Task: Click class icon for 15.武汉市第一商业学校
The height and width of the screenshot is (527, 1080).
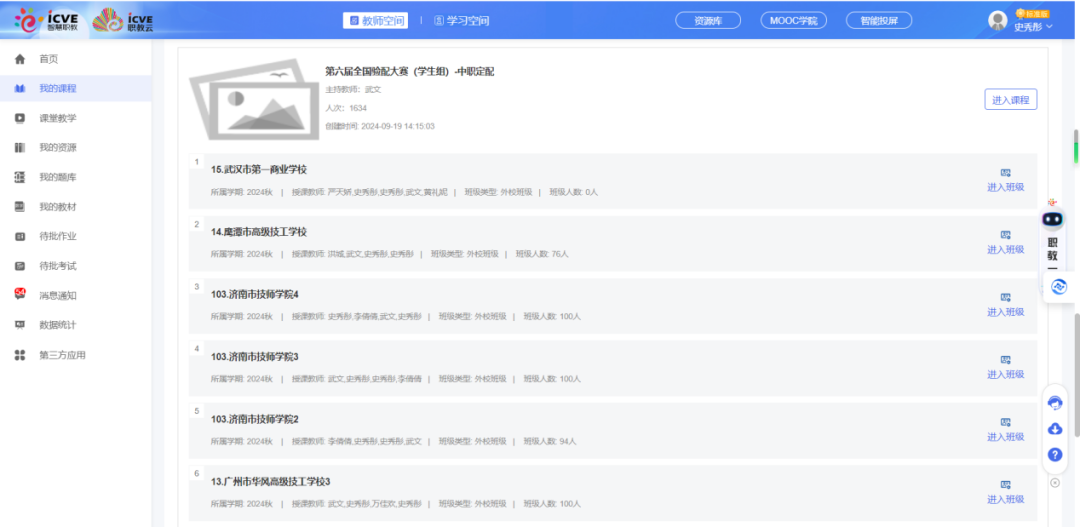Action: [x=1006, y=173]
